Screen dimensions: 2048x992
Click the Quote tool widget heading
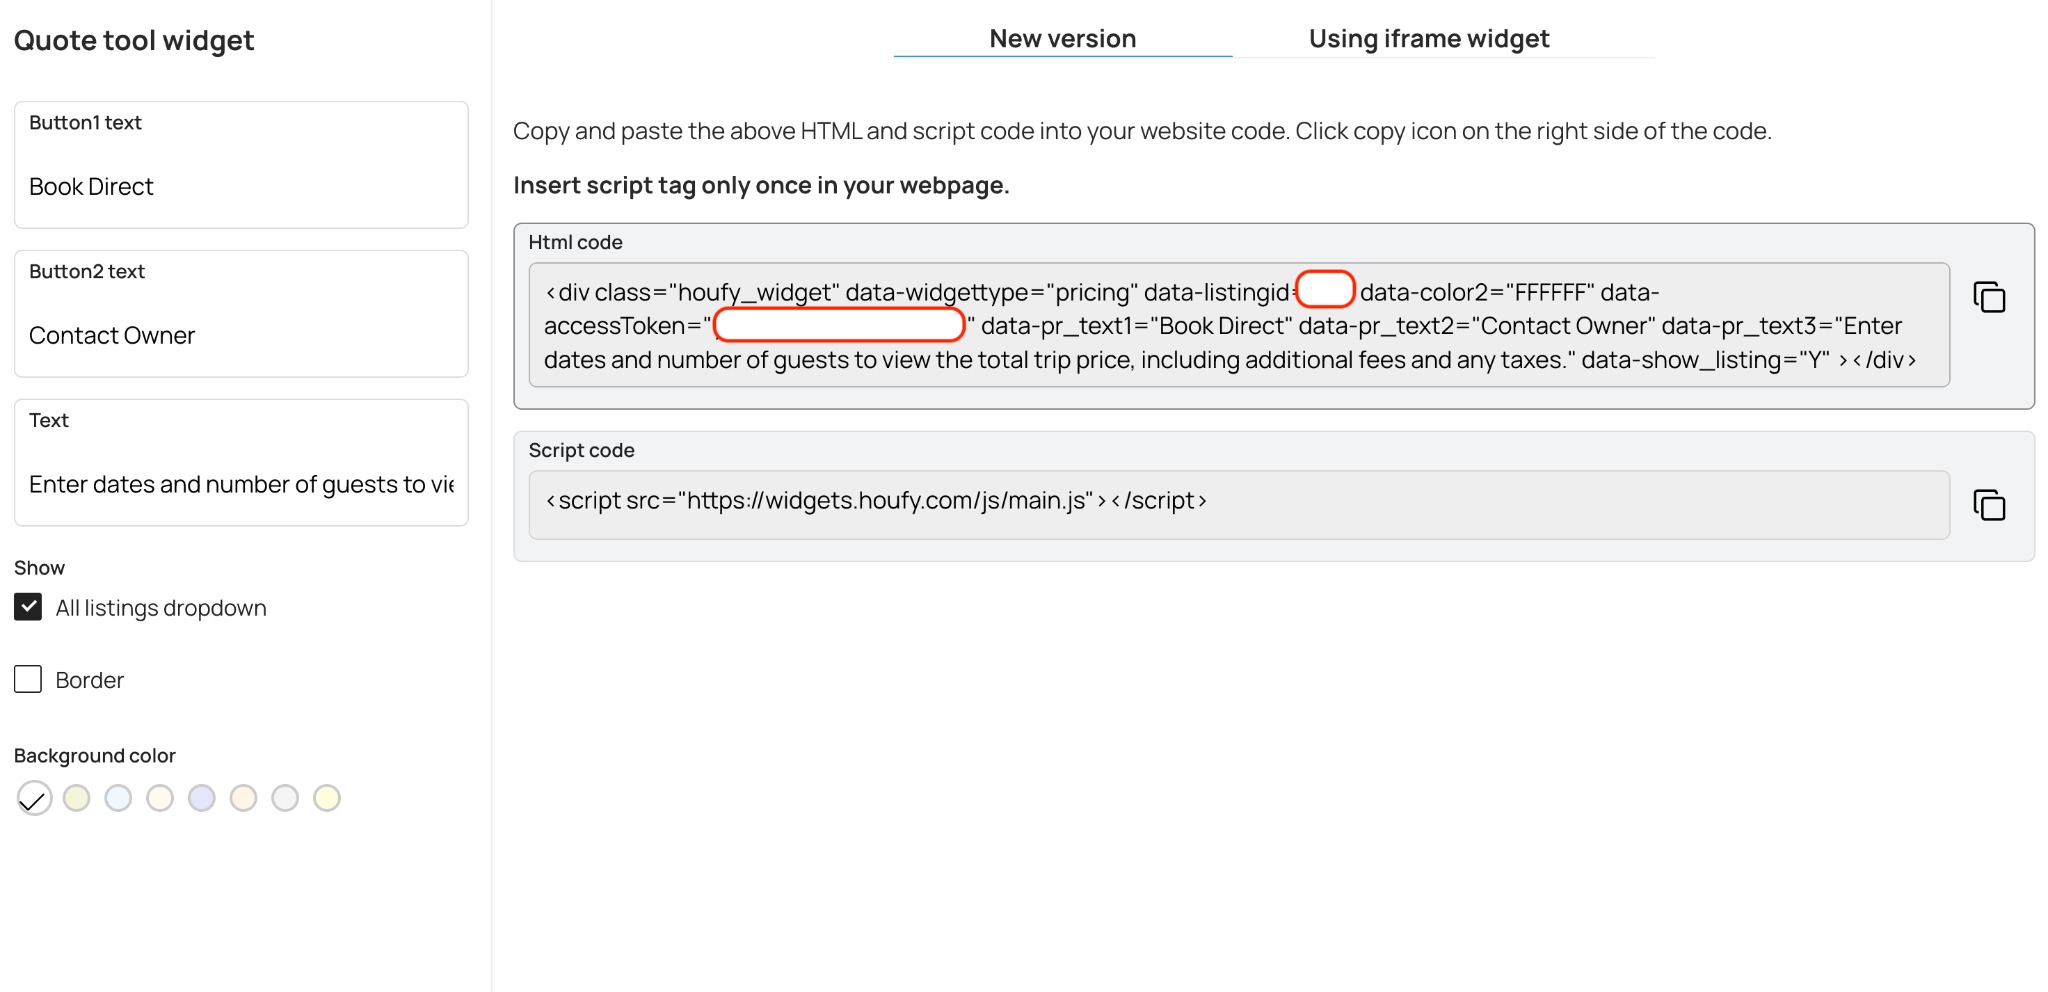coord(134,40)
